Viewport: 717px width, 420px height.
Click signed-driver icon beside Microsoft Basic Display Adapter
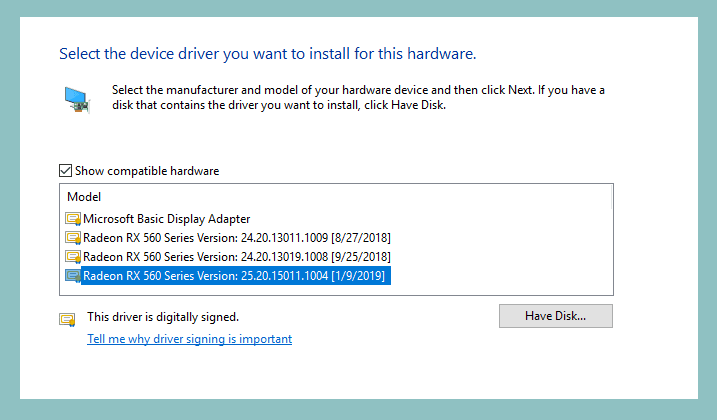(73, 219)
